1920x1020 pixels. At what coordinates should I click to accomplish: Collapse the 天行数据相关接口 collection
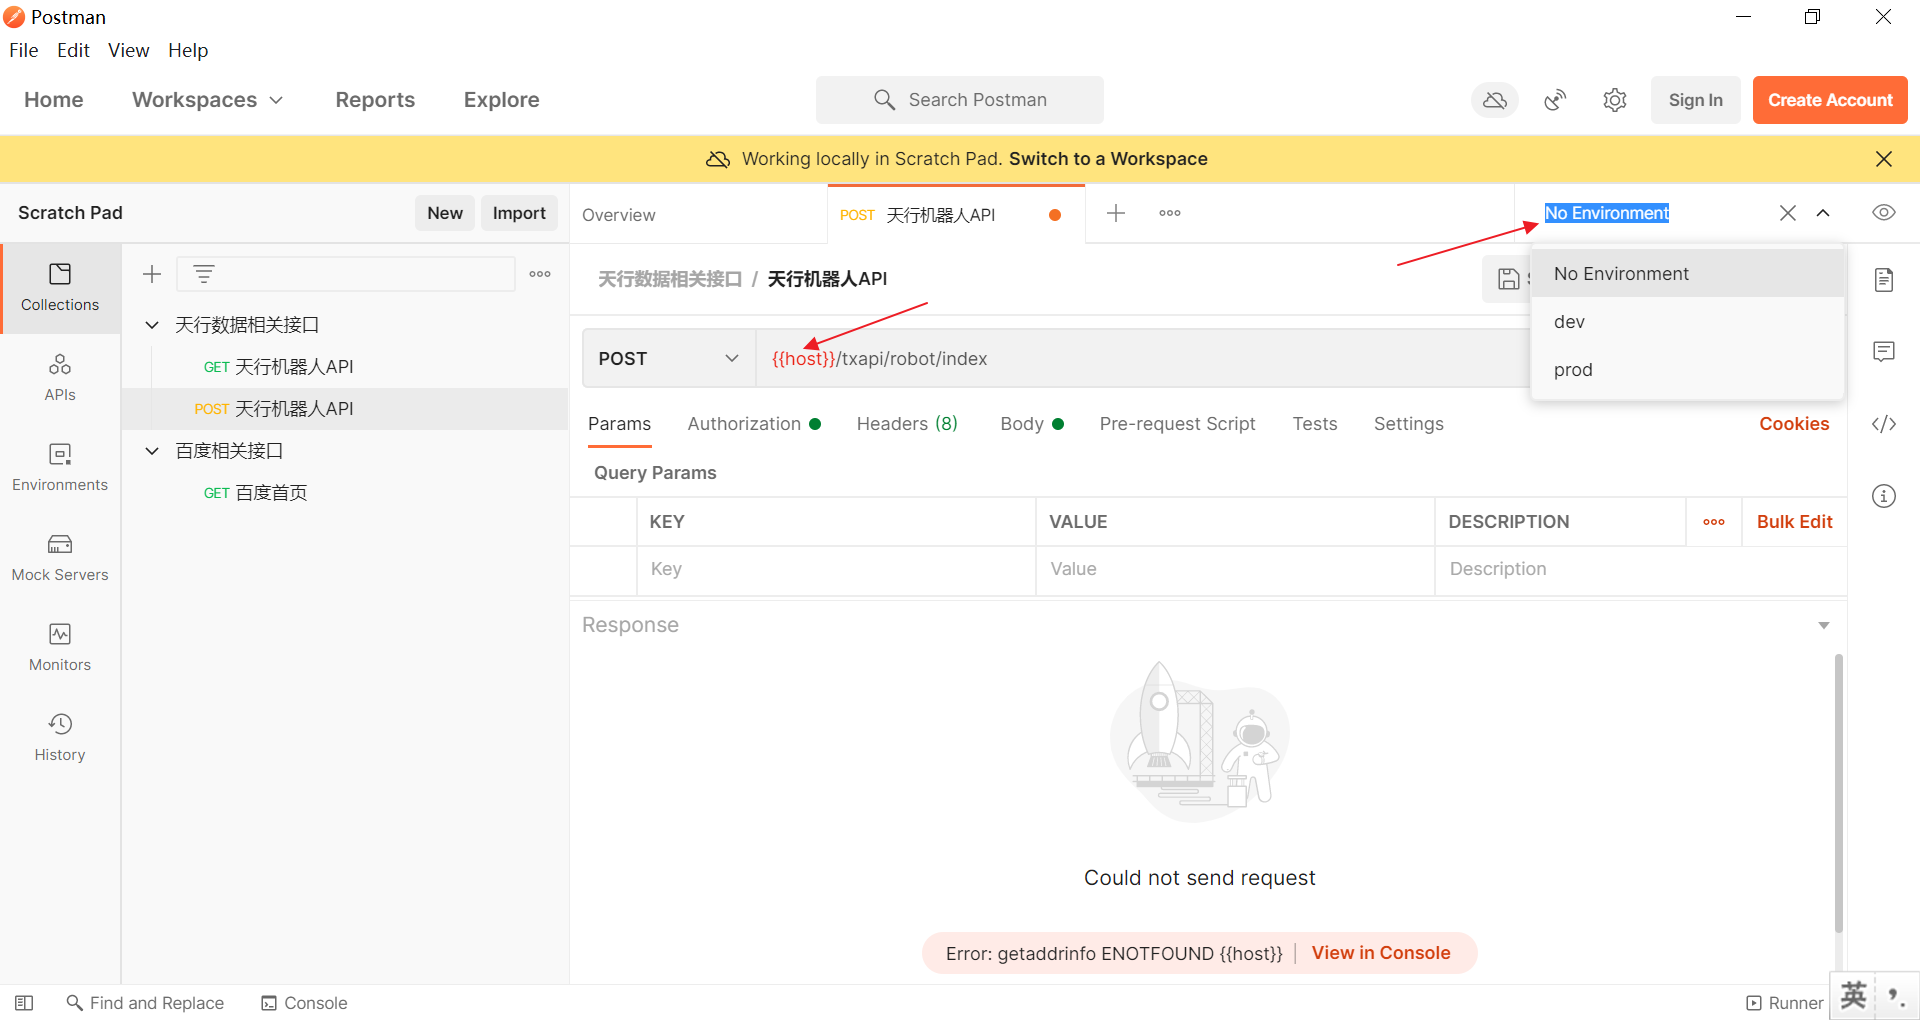click(152, 325)
